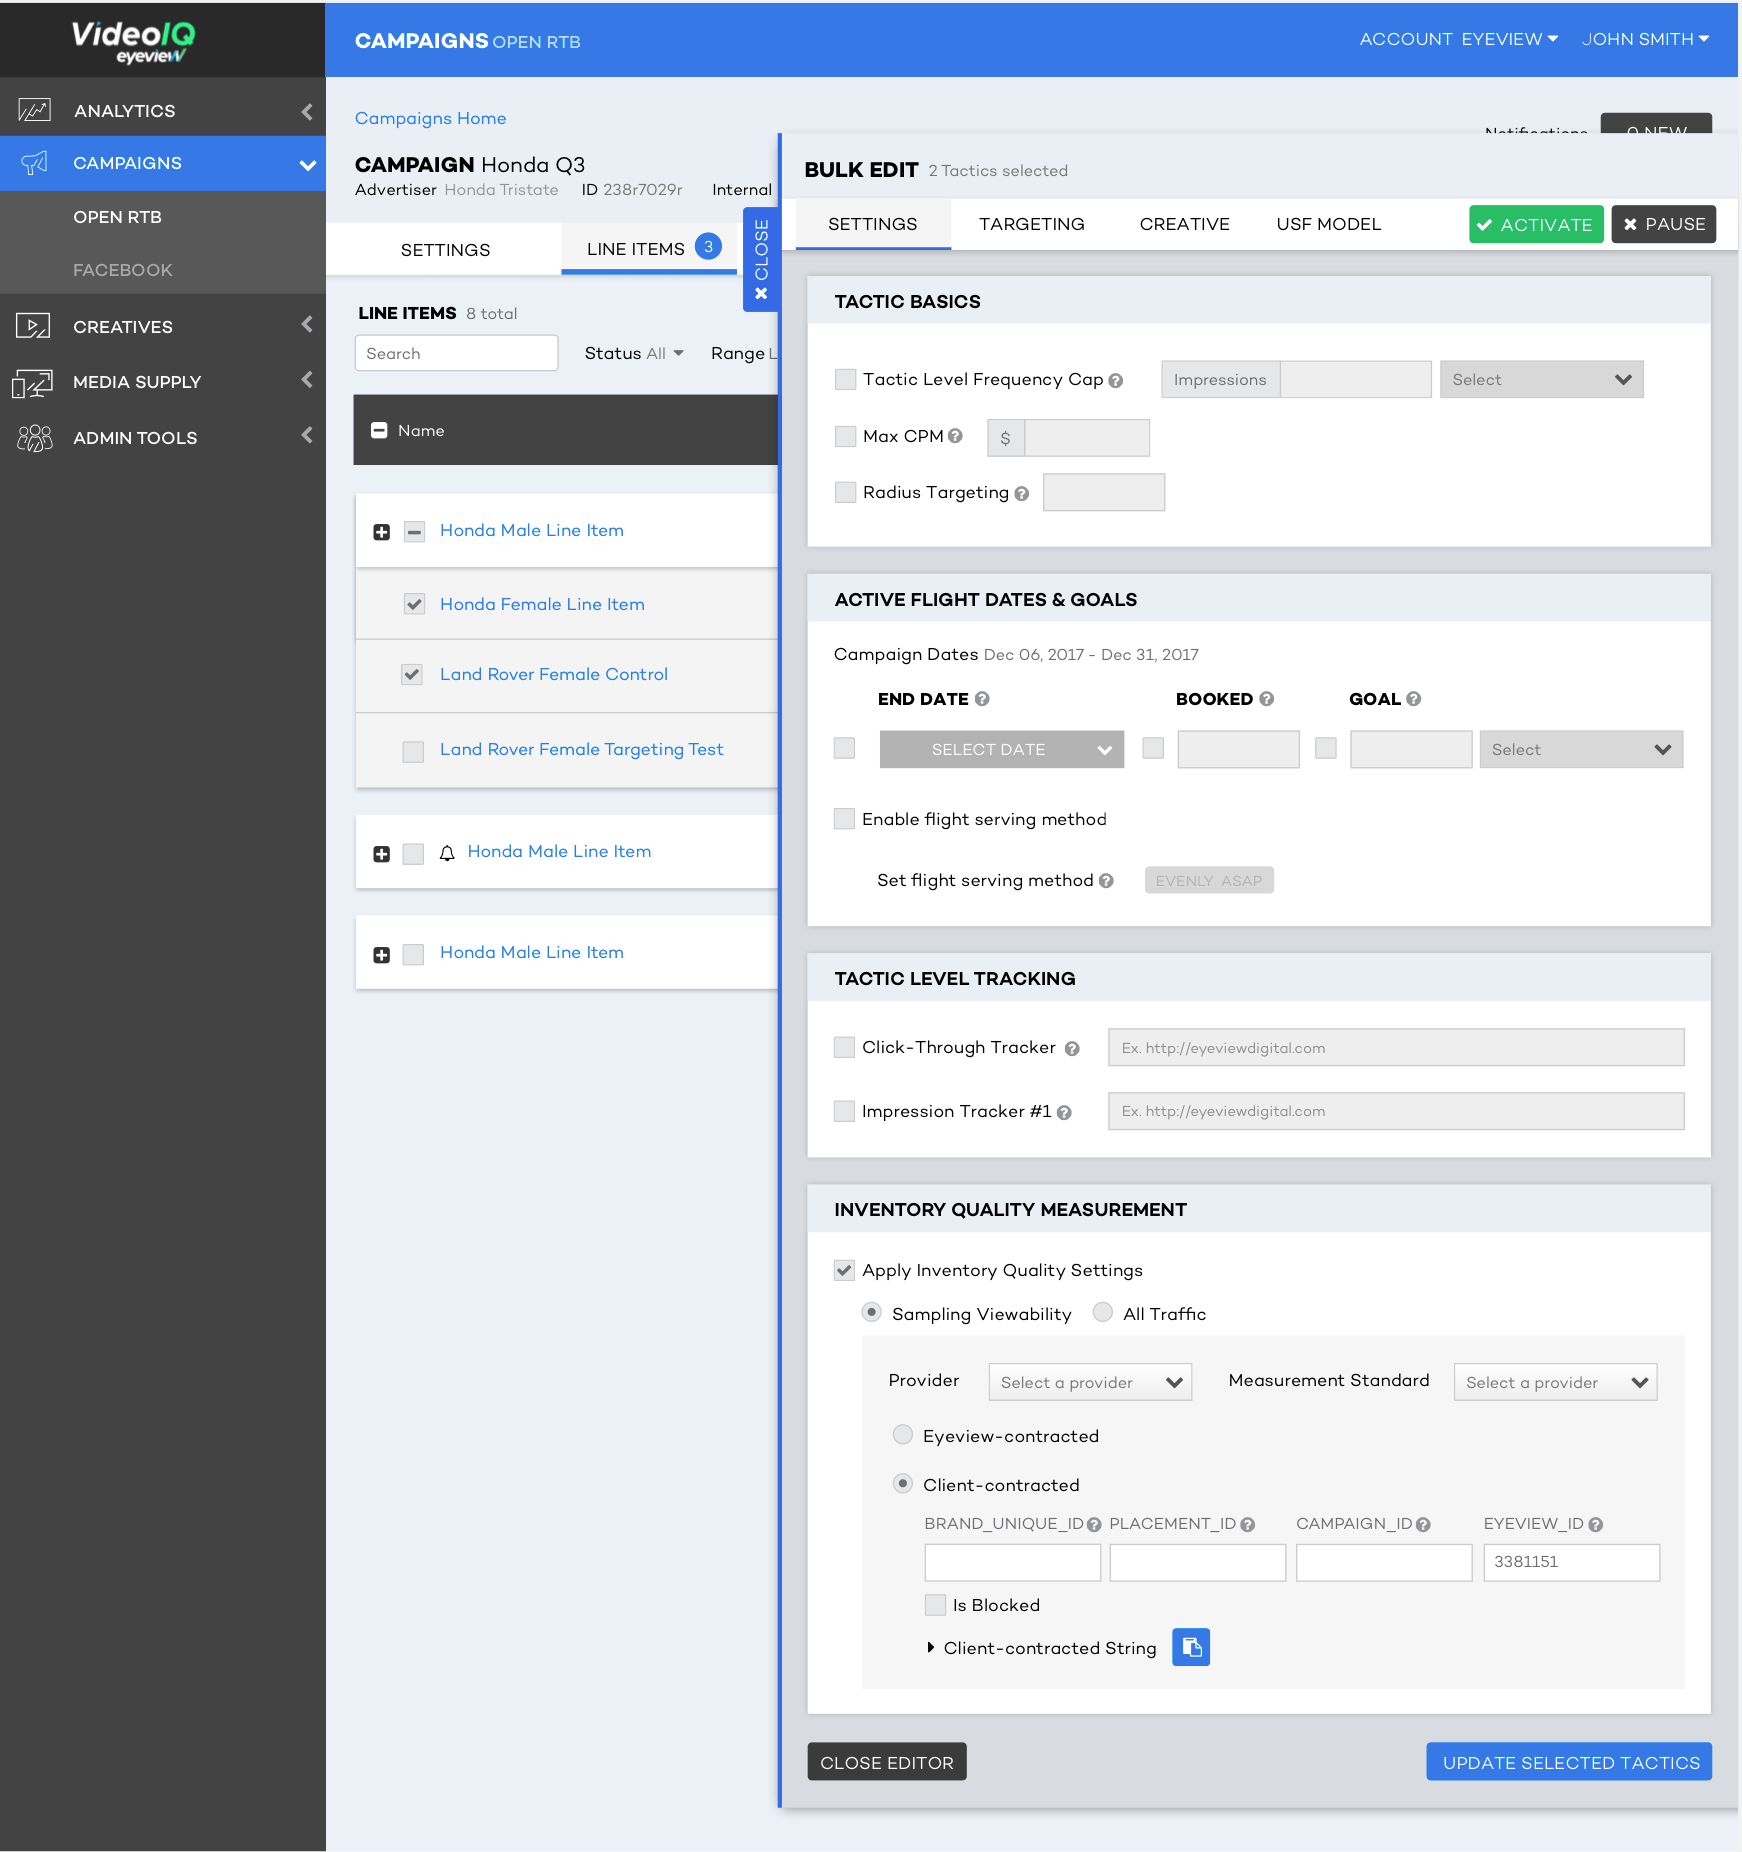Click the Update Selected Tactics button
The width and height of the screenshot is (1742, 1852).
point(1569,1762)
